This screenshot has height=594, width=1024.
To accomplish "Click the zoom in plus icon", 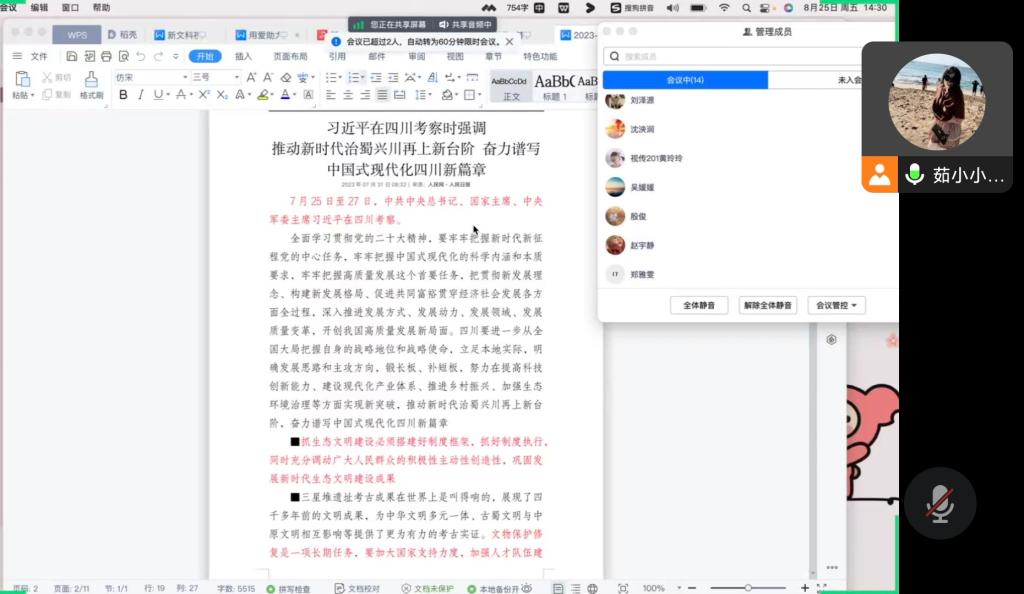I will (805, 588).
